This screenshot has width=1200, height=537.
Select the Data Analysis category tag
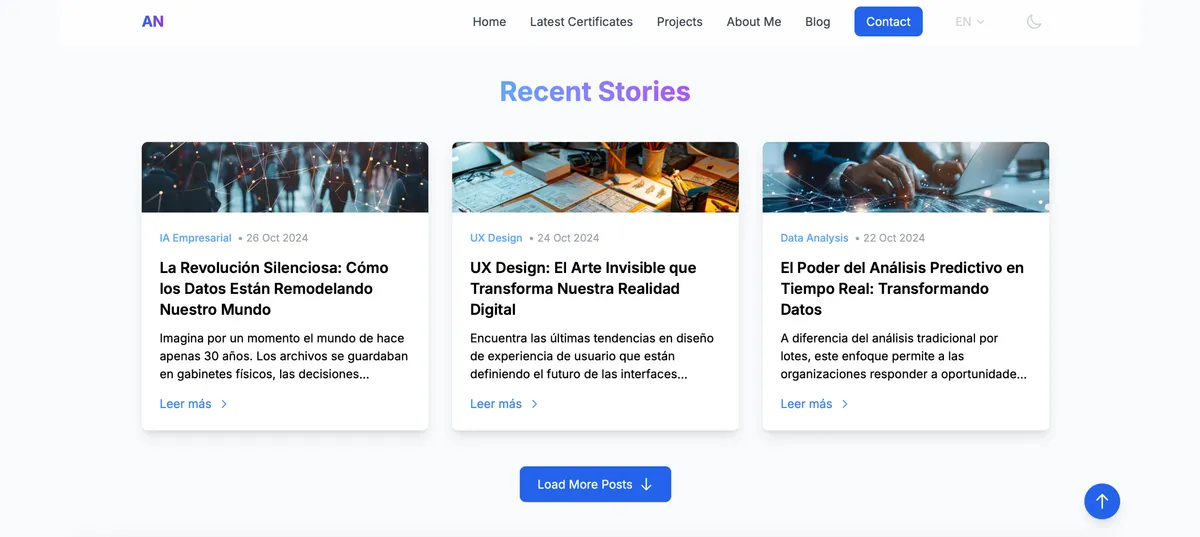pyautogui.click(x=814, y=238)
